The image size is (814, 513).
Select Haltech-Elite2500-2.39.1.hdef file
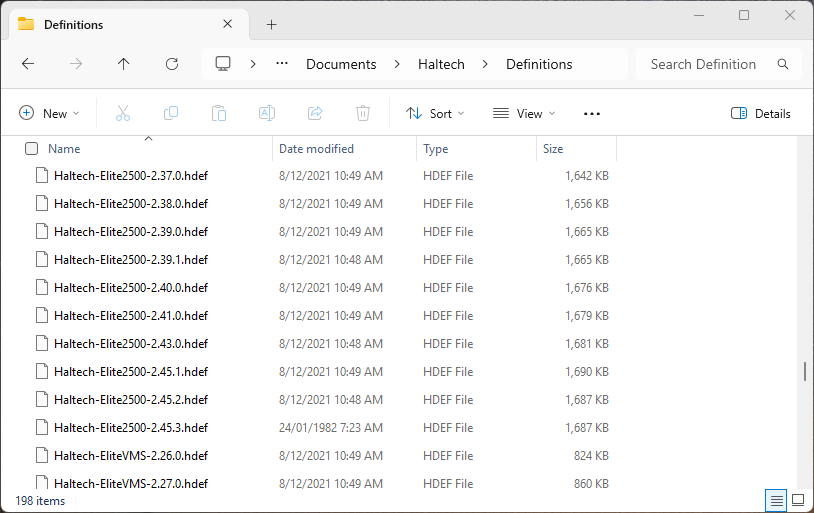131,260
